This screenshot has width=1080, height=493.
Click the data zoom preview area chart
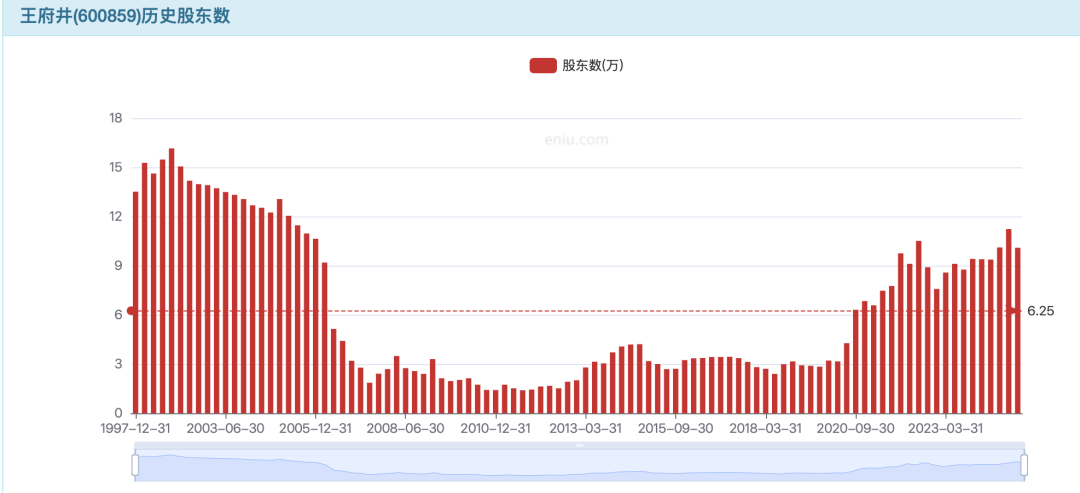click(579, 465)
